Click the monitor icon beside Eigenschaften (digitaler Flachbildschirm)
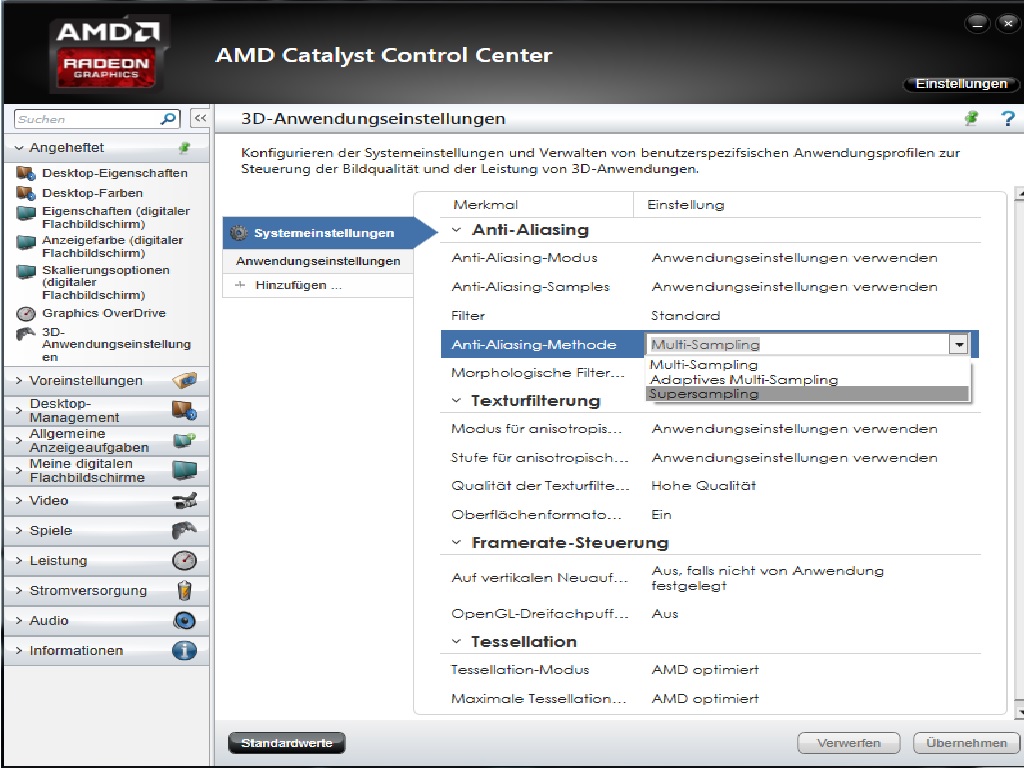This screenshot has width=1024, height=768. point(25,213)
